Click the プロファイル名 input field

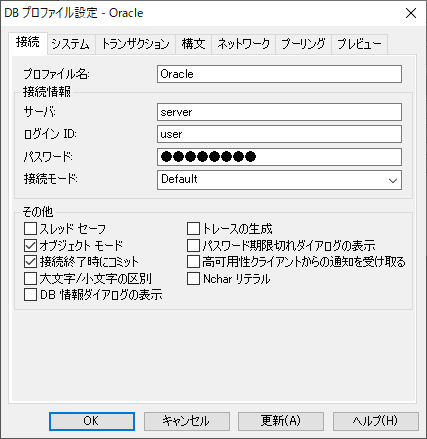pos(279,74)
